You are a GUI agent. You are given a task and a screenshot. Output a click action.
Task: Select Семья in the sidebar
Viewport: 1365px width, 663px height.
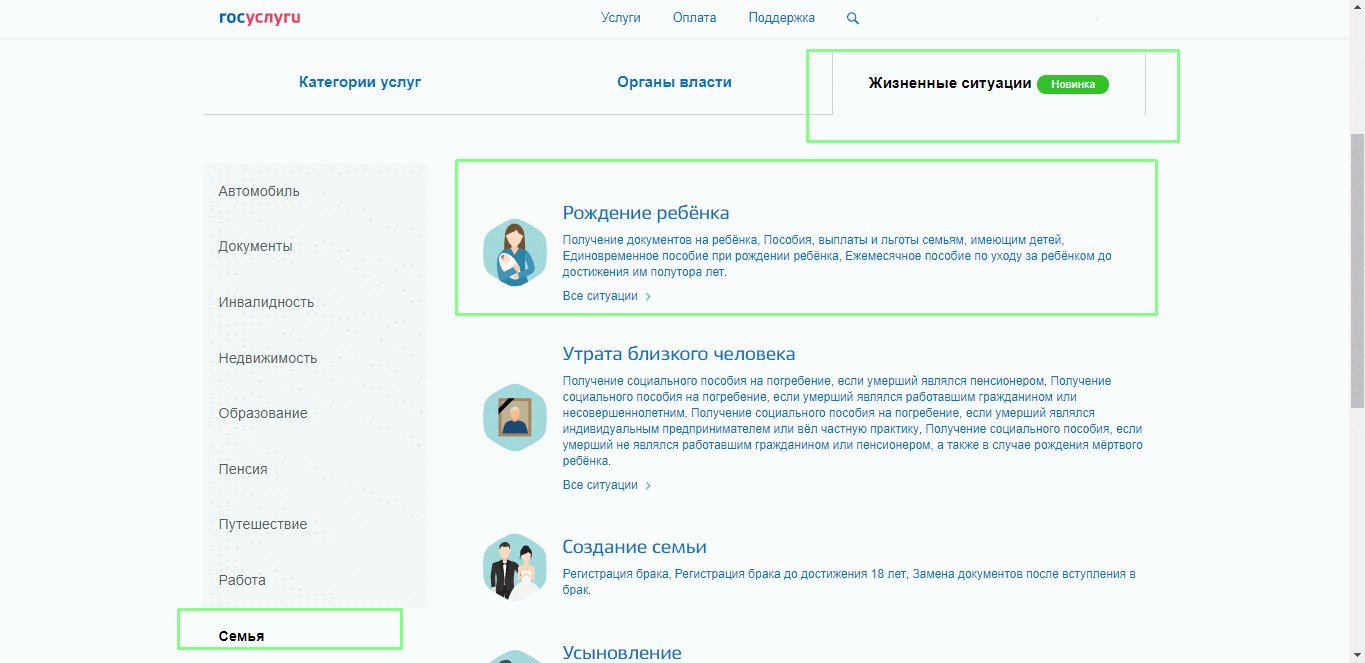[x=241, y=636]
